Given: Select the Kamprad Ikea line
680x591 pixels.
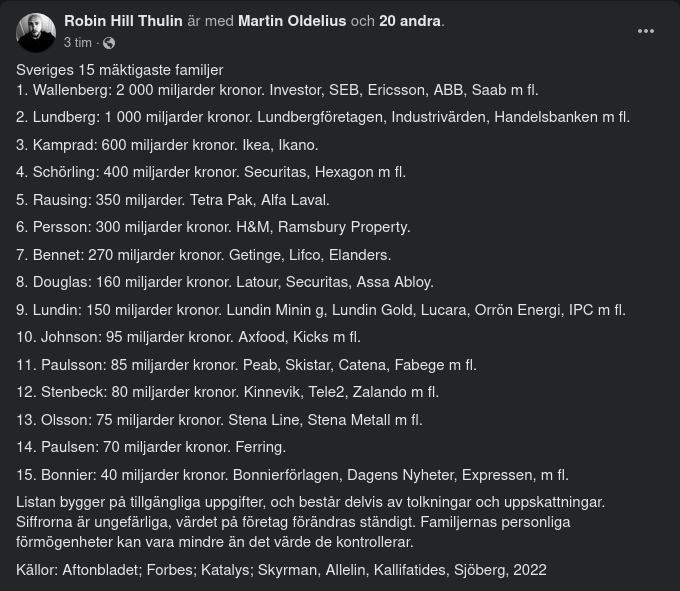Looking at the screenshot, I should click(x=167, y=145).
